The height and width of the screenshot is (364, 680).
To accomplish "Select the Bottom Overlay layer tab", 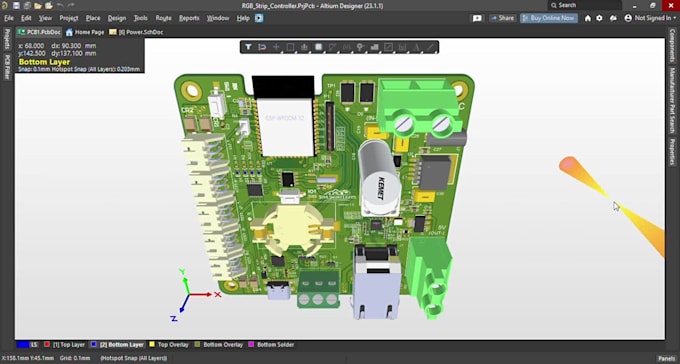I will point(219,345).
